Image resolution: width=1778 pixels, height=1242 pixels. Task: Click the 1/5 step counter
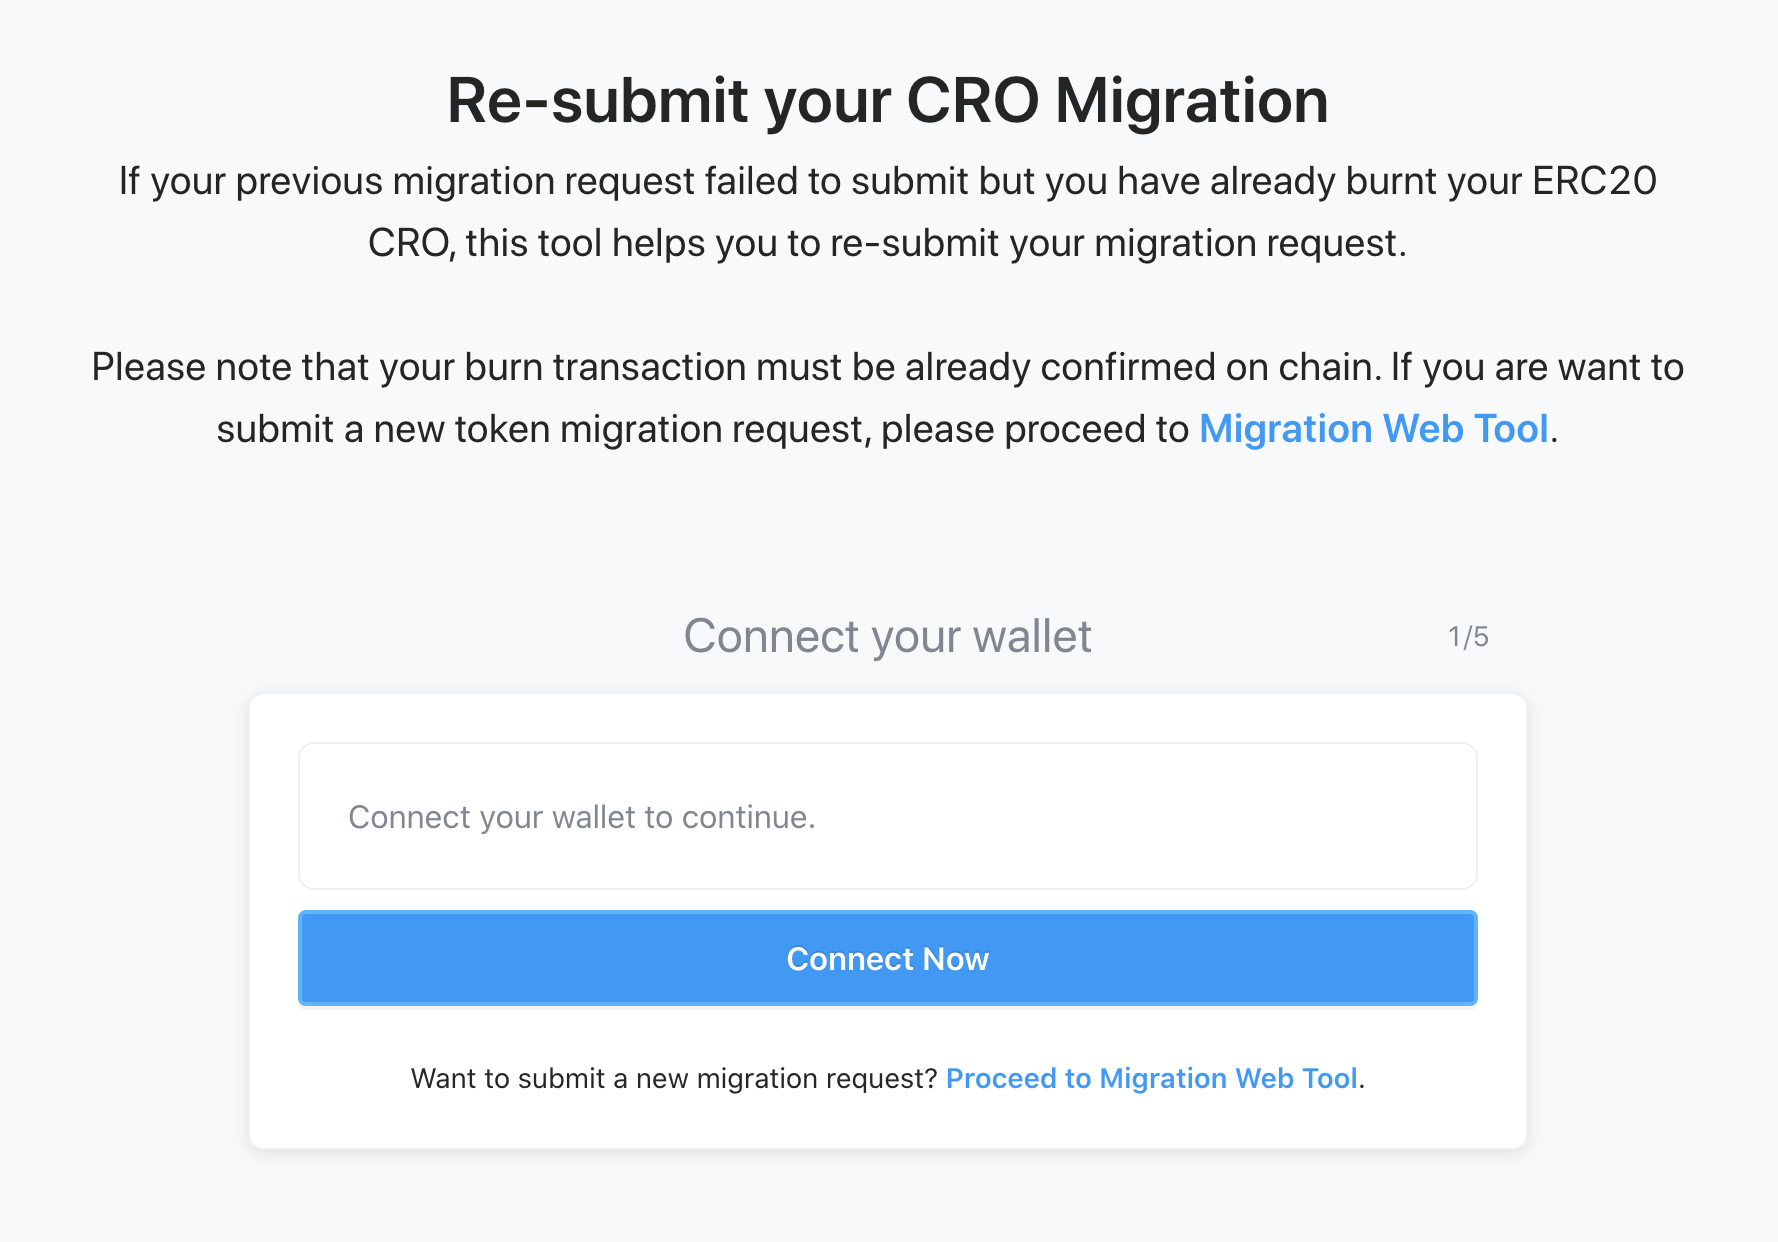pos(1468,637)
